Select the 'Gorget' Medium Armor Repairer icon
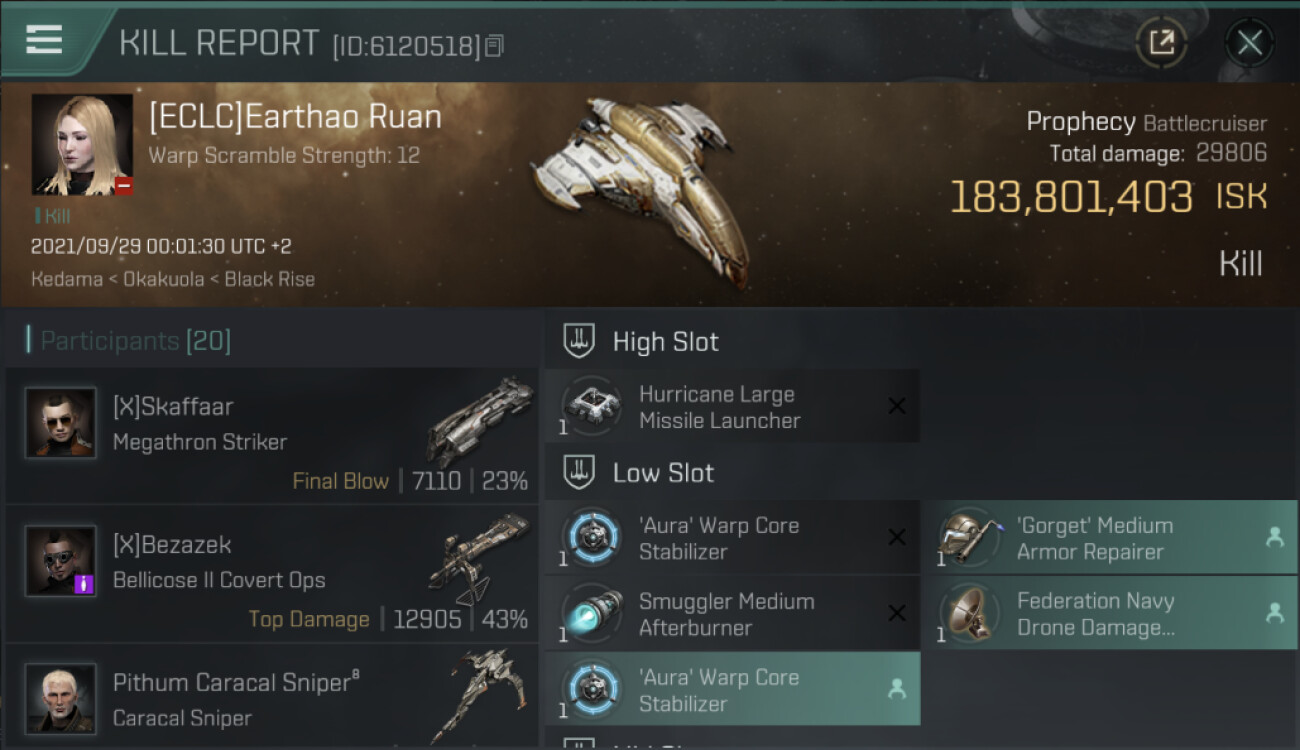1300x750 pixels. coord(969,538)
